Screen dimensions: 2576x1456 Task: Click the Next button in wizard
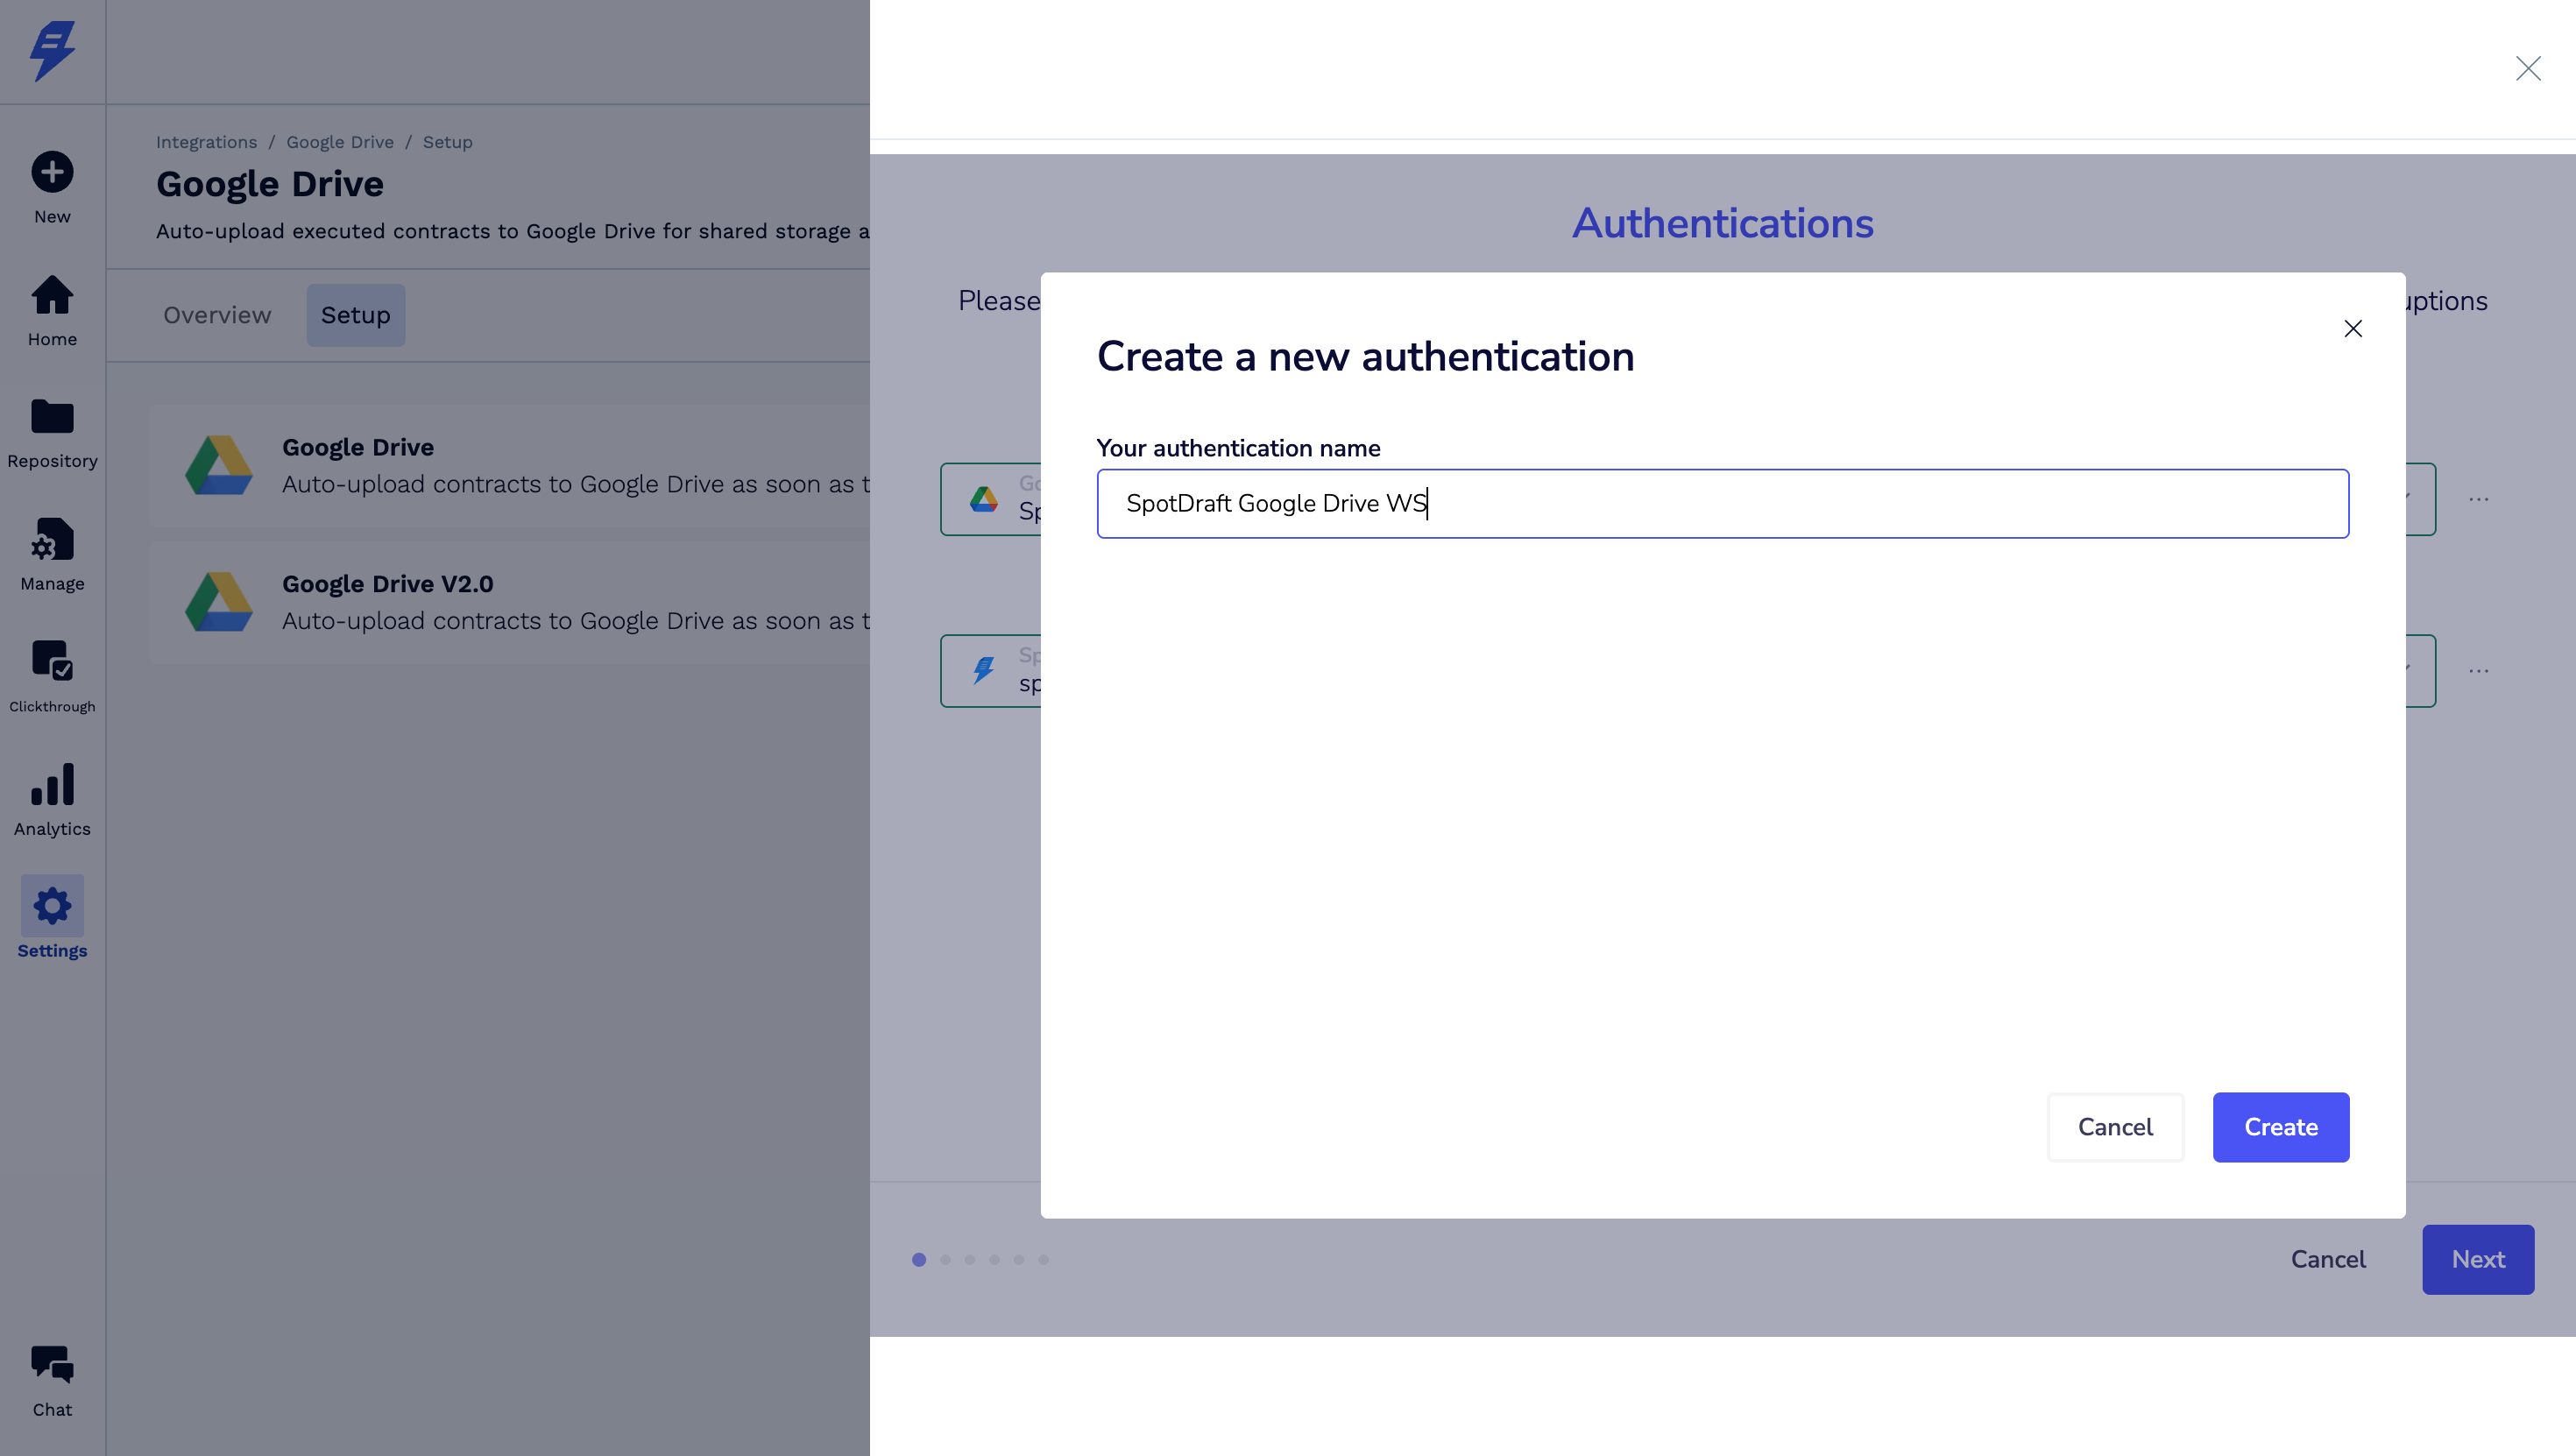tap(2477, 1259)
